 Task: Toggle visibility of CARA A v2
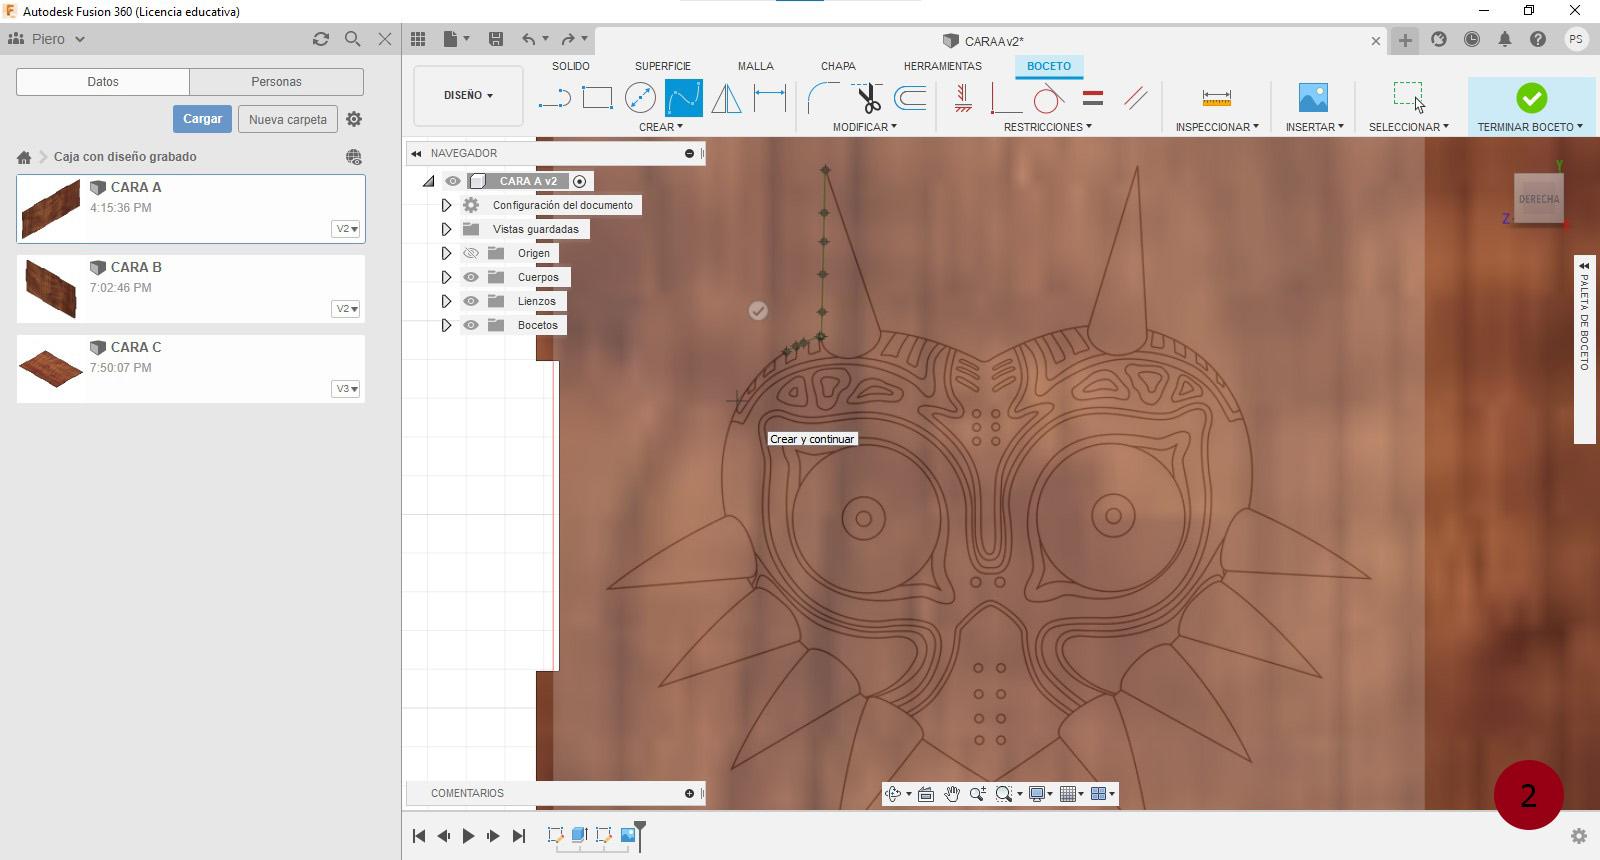[x=453, y=181]
